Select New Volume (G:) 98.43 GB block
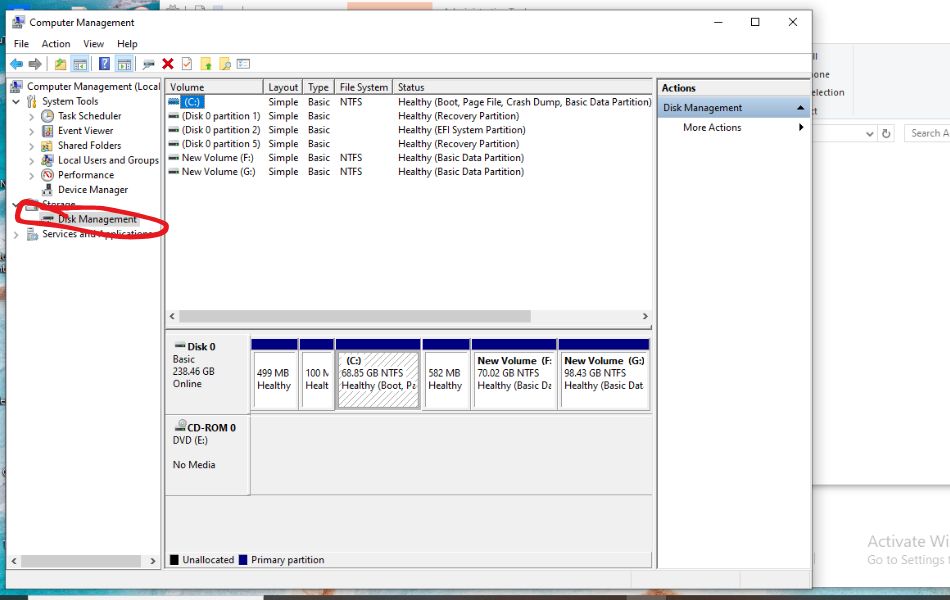 pyautogui.click(x=604, y=375)
